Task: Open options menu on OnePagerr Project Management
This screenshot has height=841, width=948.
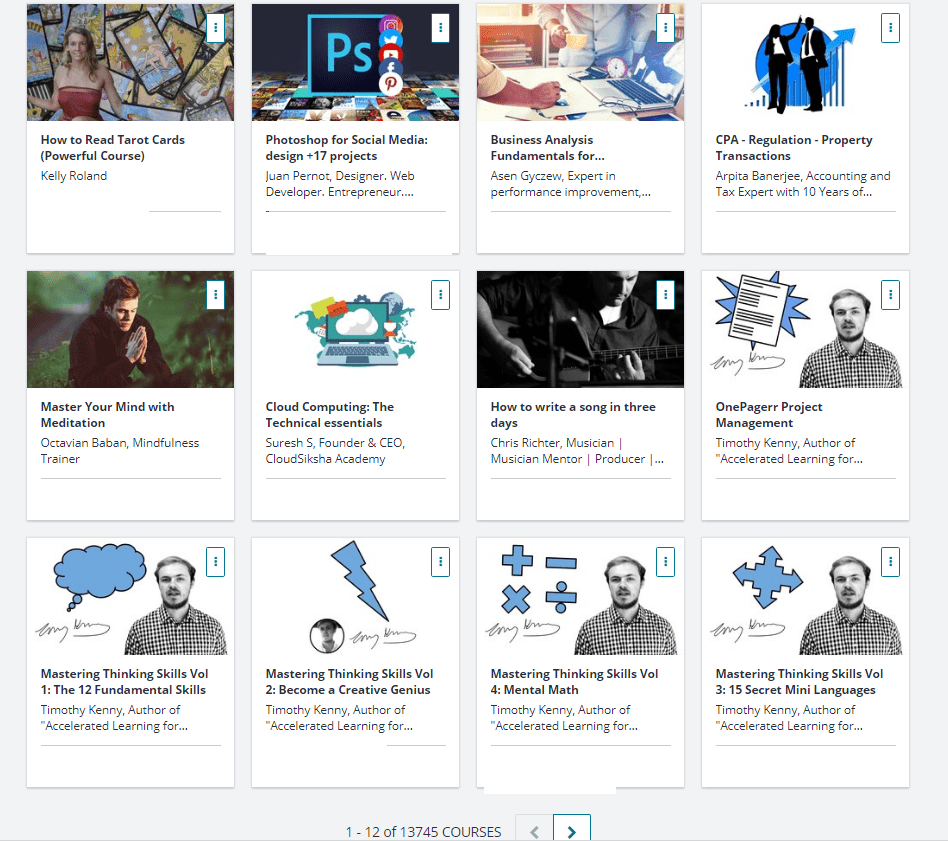Action: click(x=890, y=295)
